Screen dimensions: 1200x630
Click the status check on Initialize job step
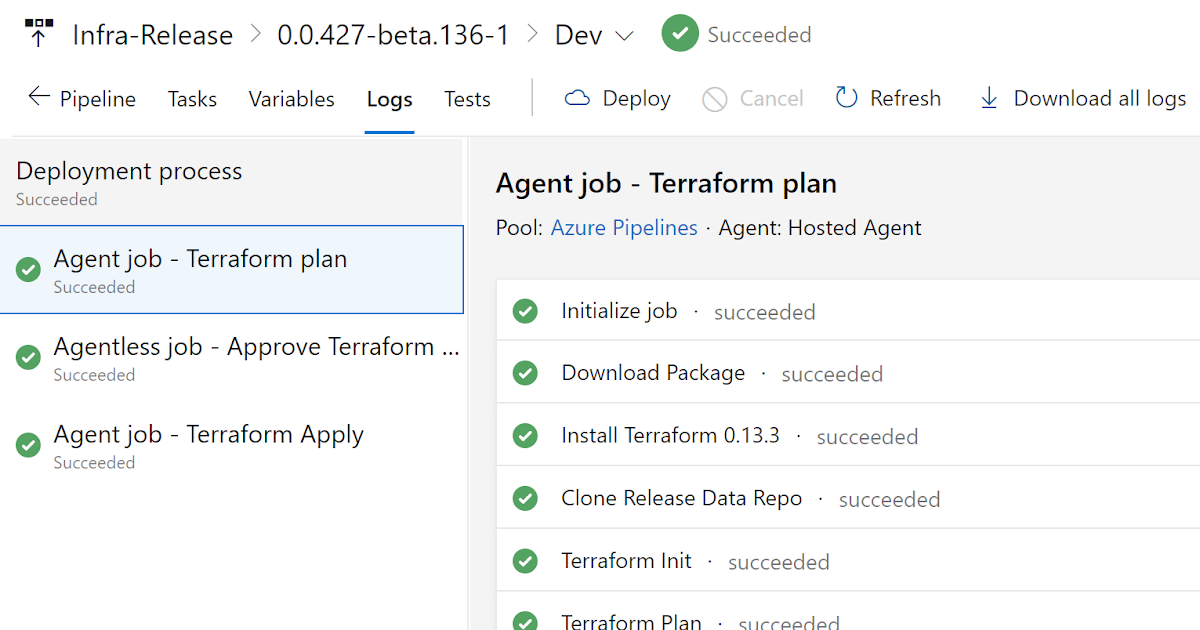pyautogui.click(x=525, y=311)
